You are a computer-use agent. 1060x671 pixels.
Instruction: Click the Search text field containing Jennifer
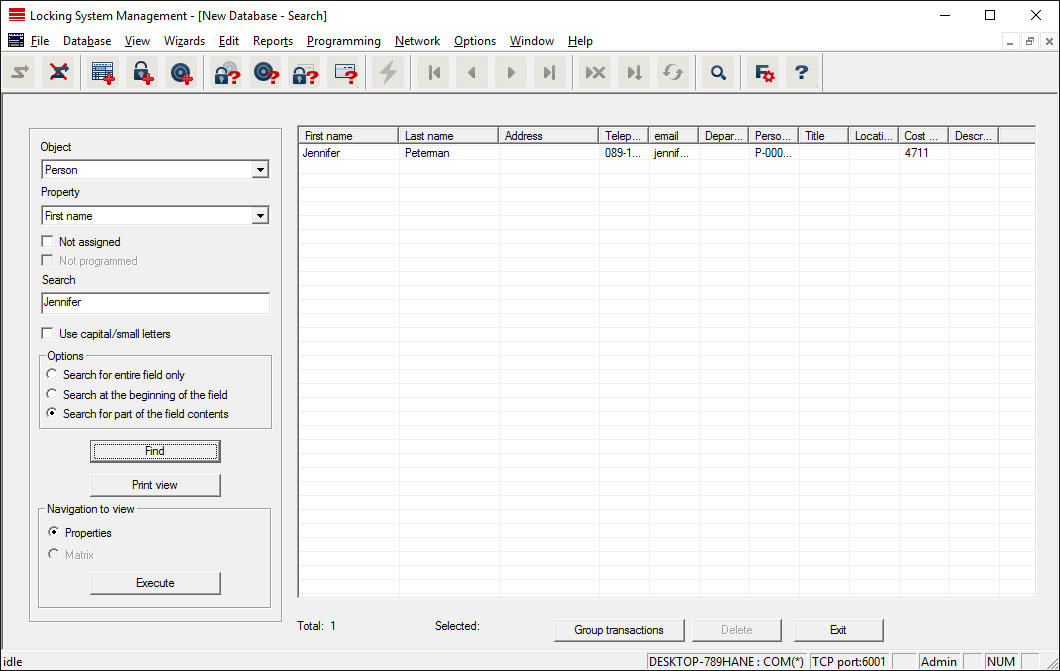tap(155, 302)
